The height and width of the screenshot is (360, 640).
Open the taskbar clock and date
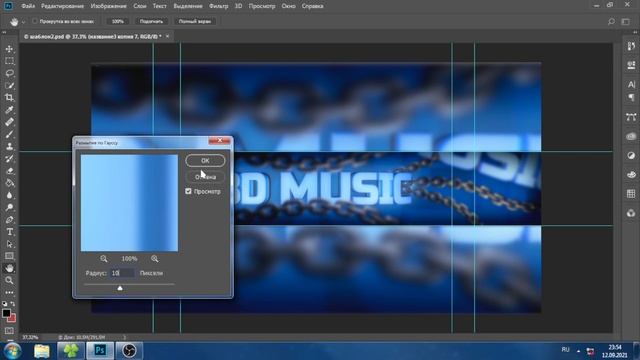(615, 351)
